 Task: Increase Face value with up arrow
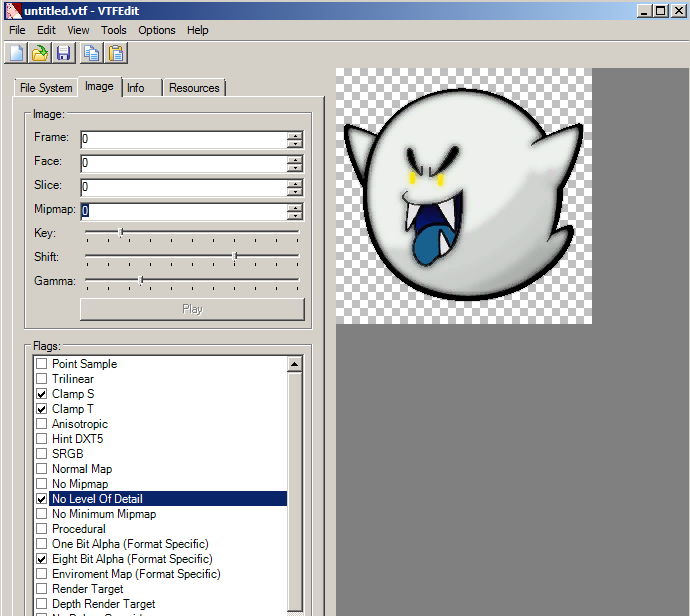click(x=295, y=159)
